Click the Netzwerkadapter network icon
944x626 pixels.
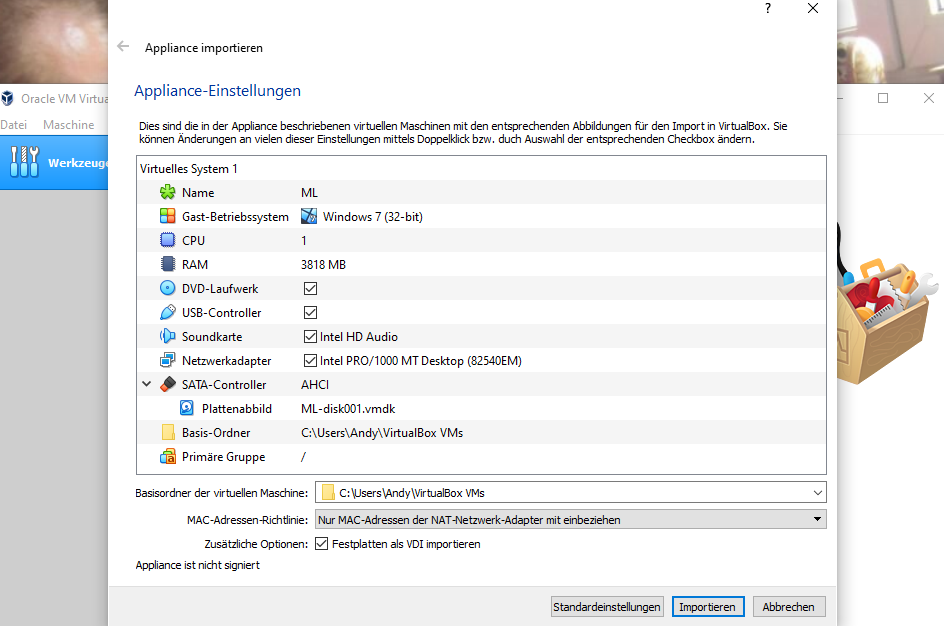(x=167, y=361)
